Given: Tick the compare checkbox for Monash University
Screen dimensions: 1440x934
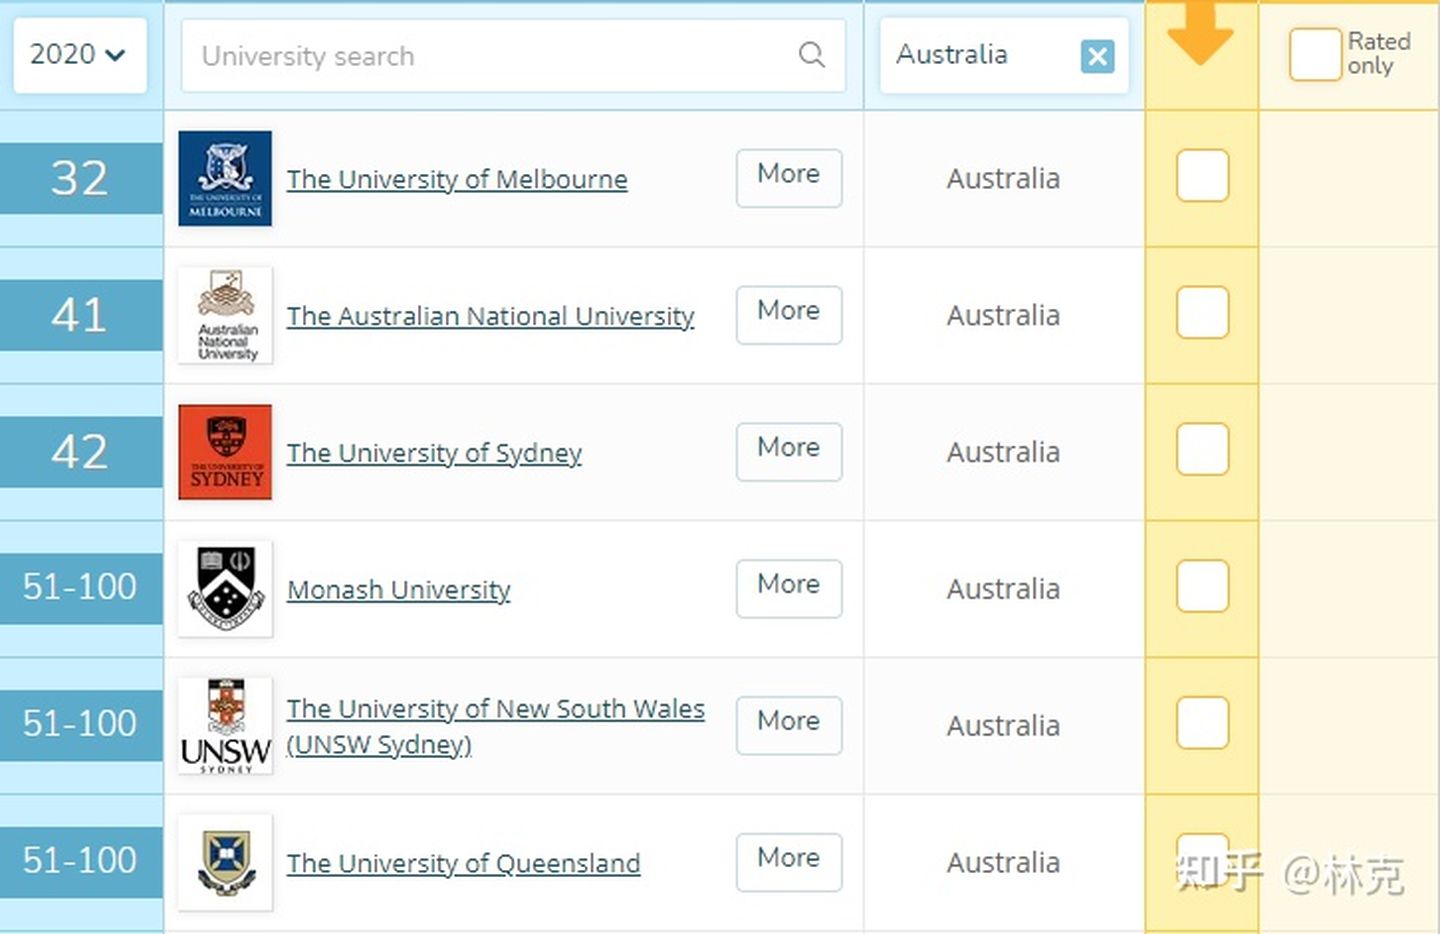Looking at the screenshot, I should click(x=1202, y=586).
